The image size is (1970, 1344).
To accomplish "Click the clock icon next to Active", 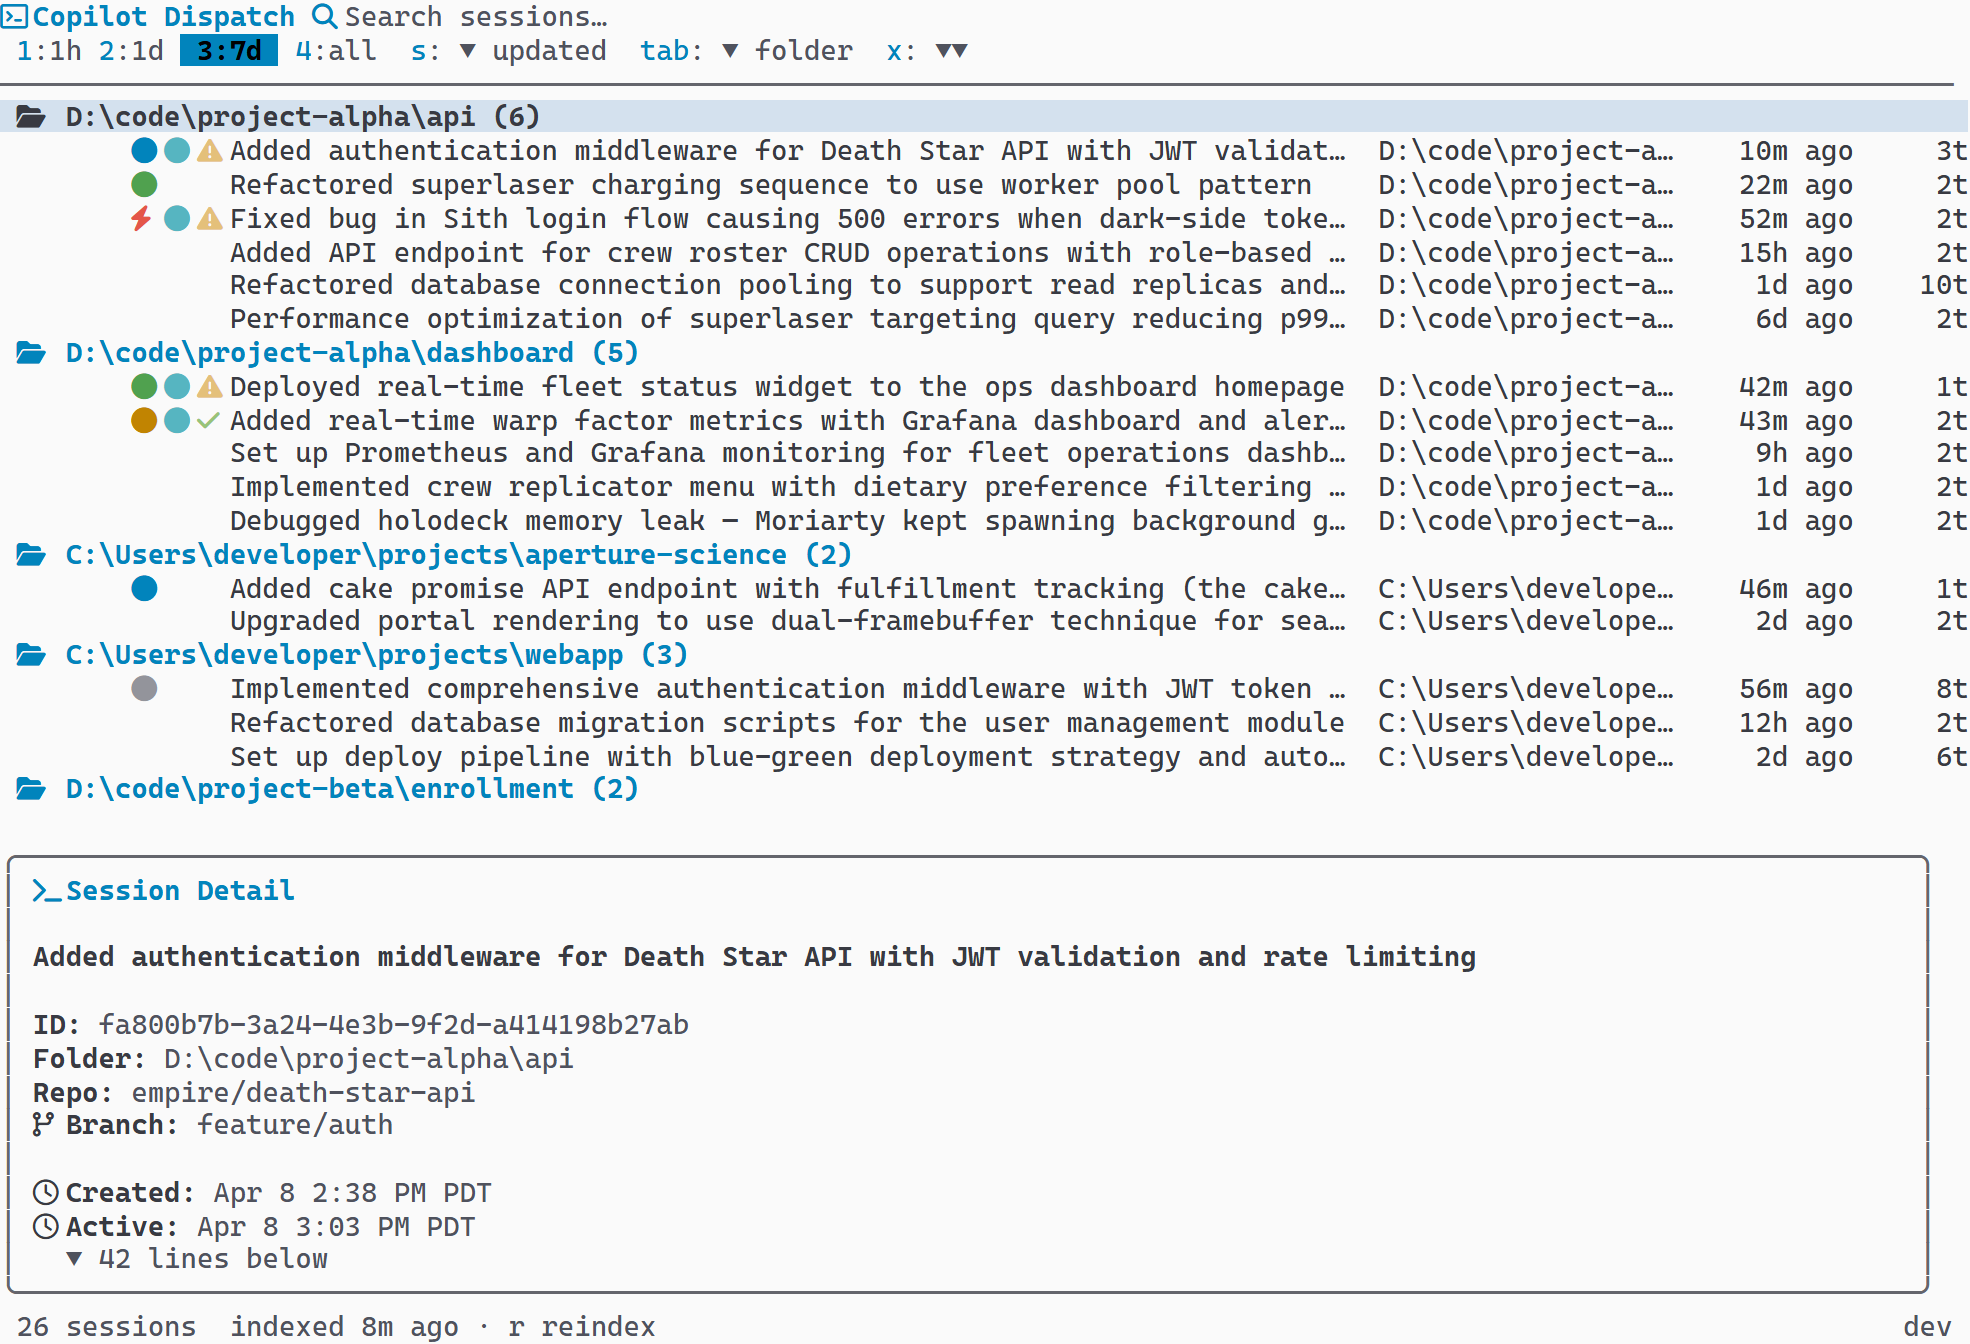I will [46, 1227].
